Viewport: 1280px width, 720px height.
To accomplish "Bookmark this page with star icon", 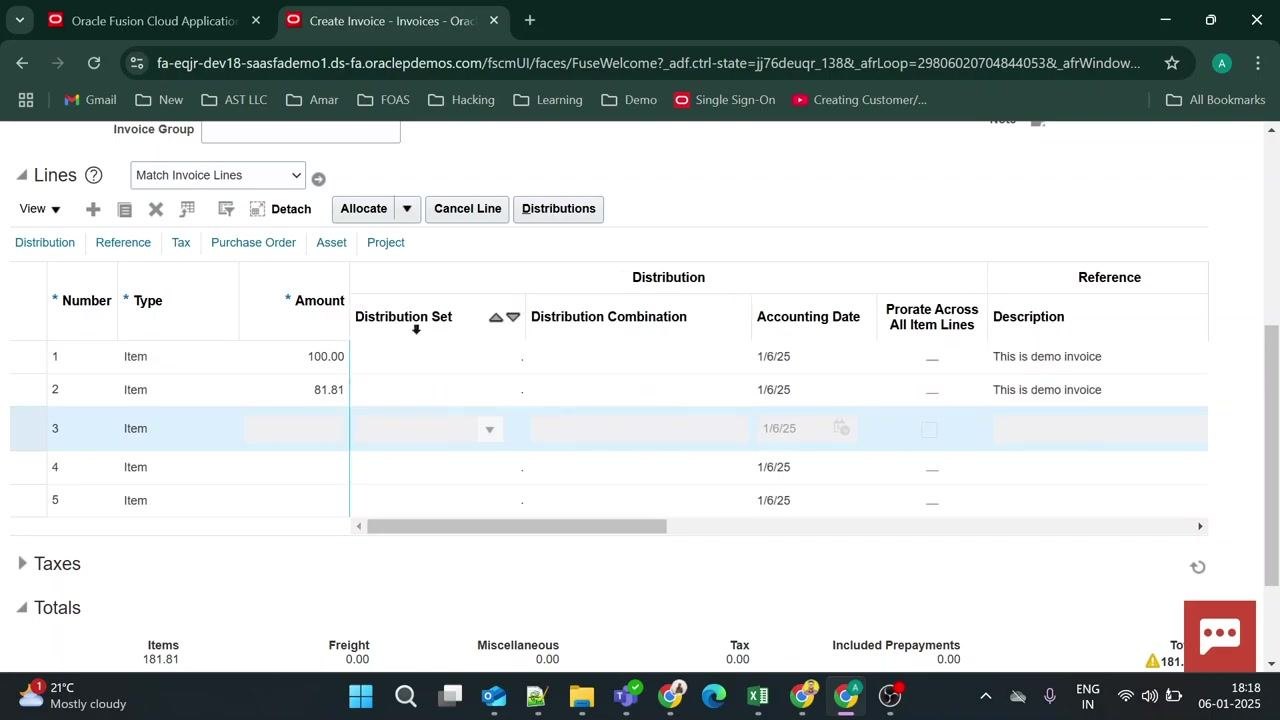I will point(1171,63).
